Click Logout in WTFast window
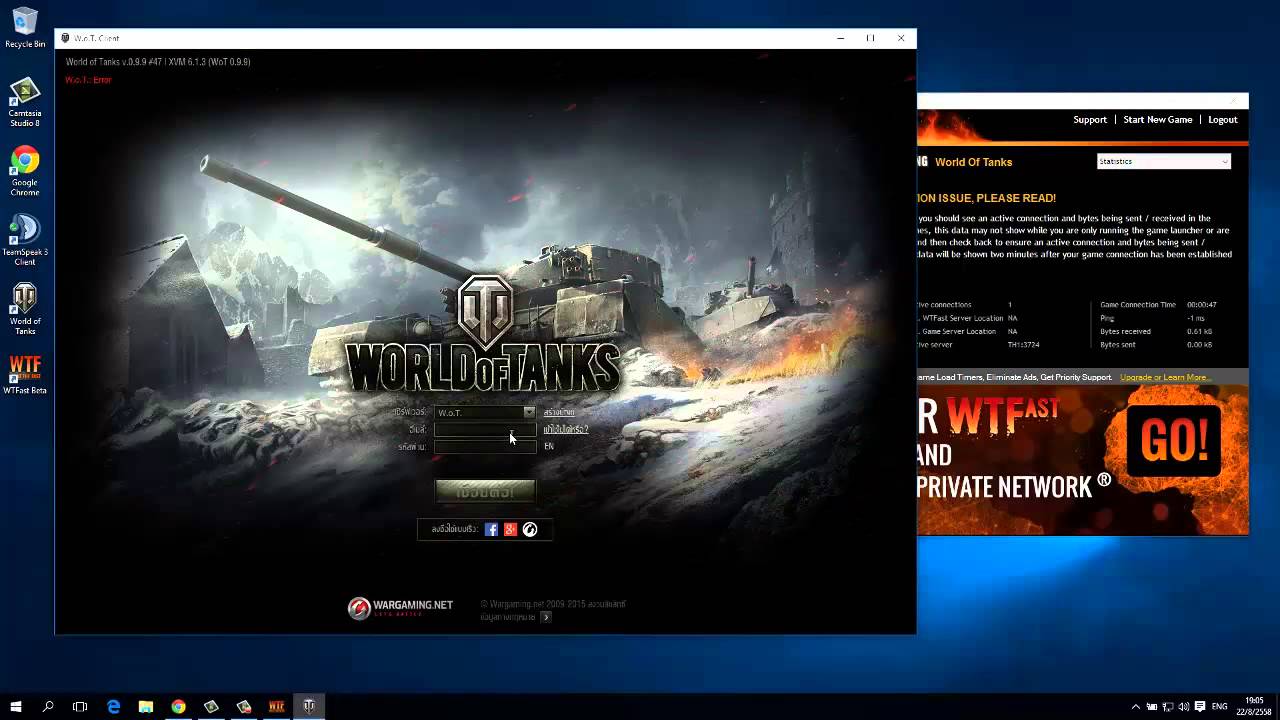The image size is (1280, 720). pyautogui.click(x=1222, y=119)
